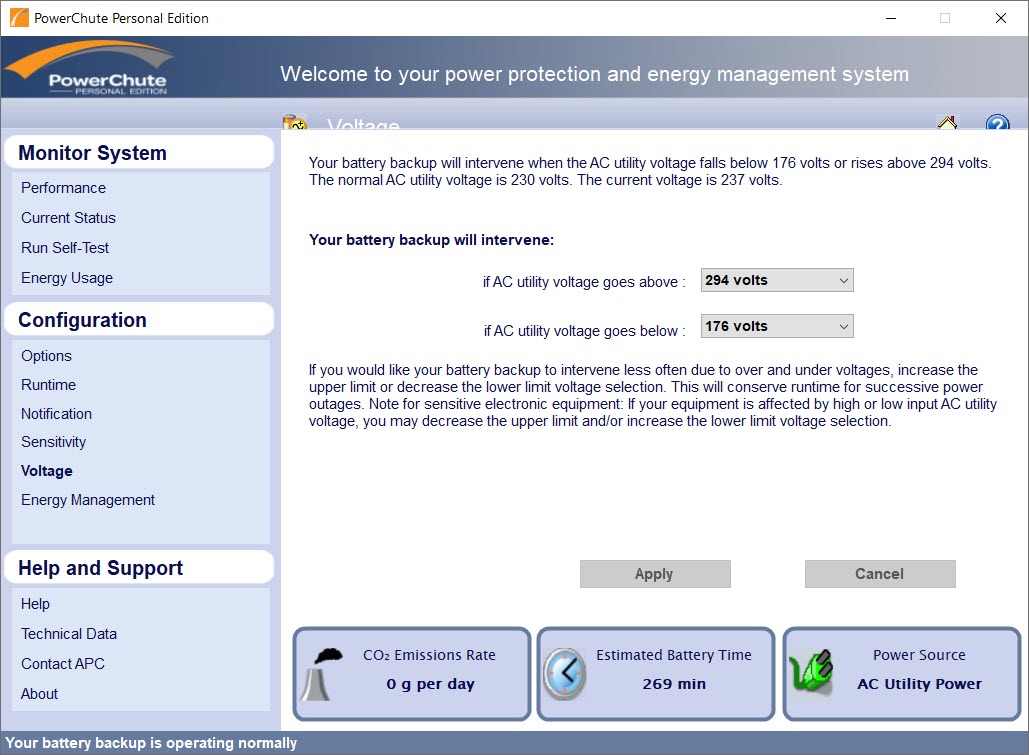Select Run Self-Test in the sidebar

pos(65,248)
